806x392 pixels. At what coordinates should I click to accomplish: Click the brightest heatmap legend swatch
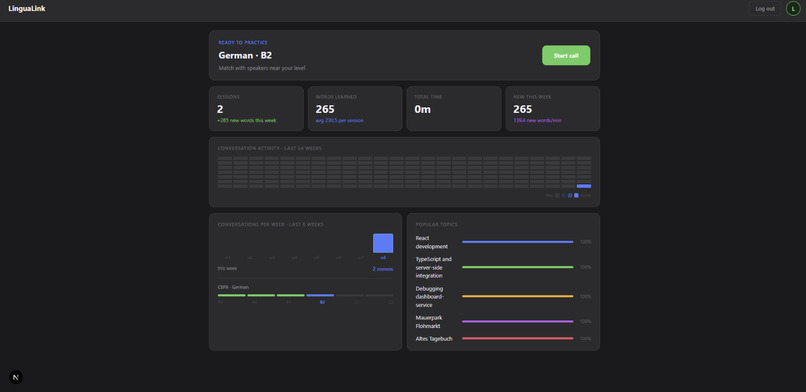[576, 195]
